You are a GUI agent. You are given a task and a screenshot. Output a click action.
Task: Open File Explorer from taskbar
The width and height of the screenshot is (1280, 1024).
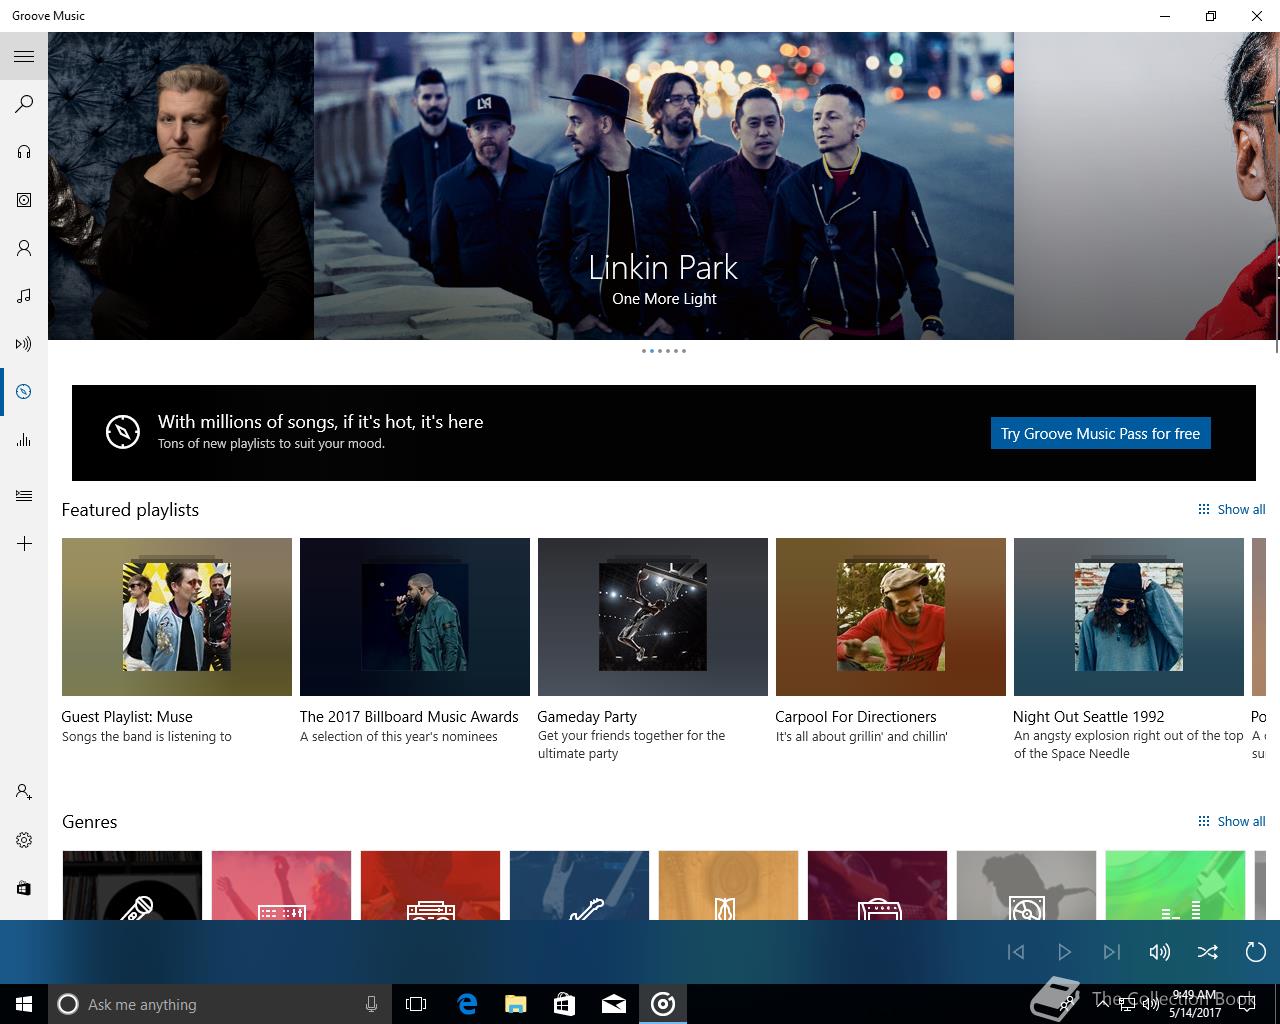click(516, 1004)
